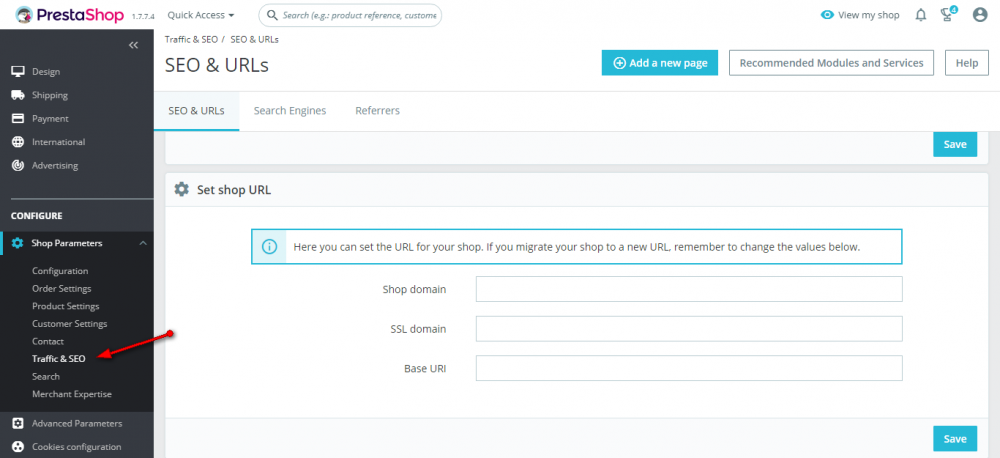1000x458 pixels.
Task: Open the user profile avatar icon
Action: pos(980,15)
